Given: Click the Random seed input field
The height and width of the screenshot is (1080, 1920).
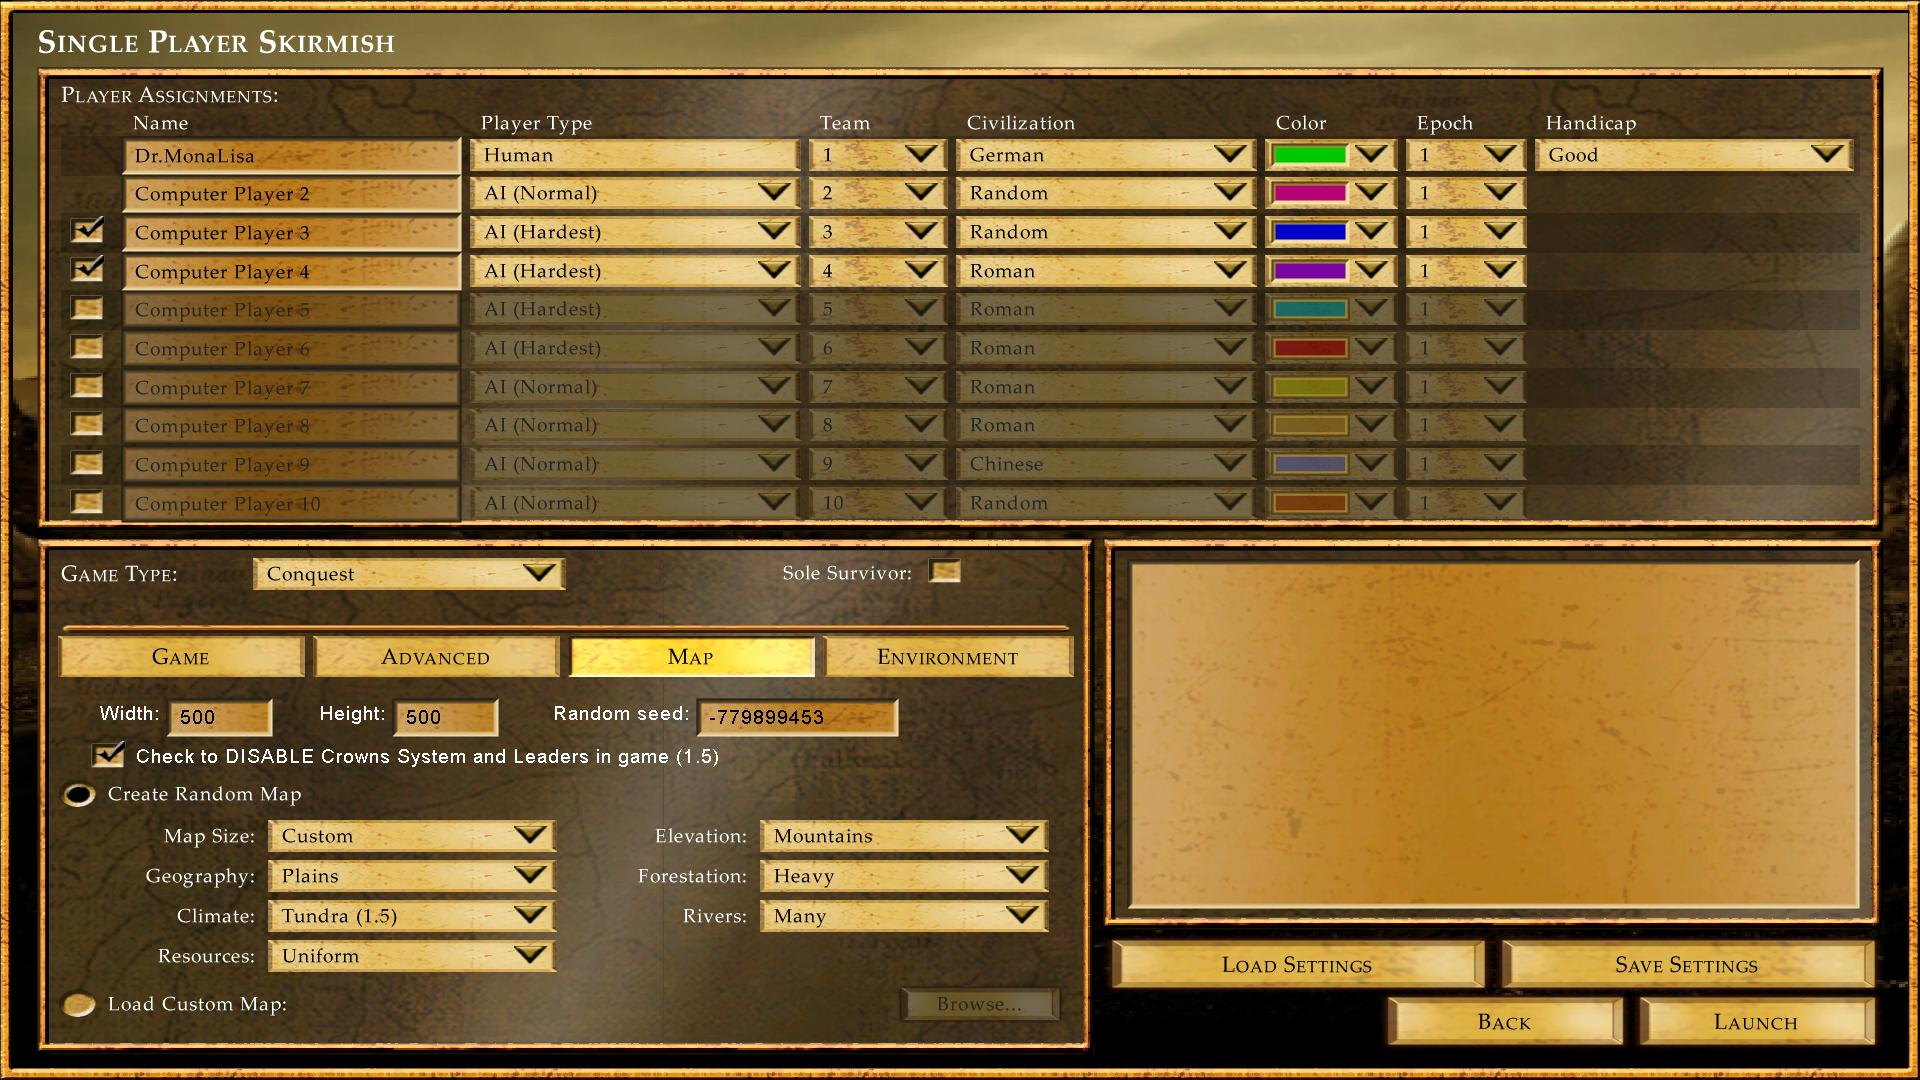Looking at the screenshot, I should click(796, 717).
